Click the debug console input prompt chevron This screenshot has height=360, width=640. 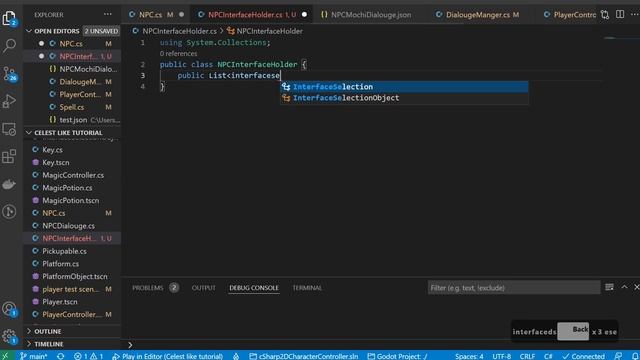click(x=130, y=345)
